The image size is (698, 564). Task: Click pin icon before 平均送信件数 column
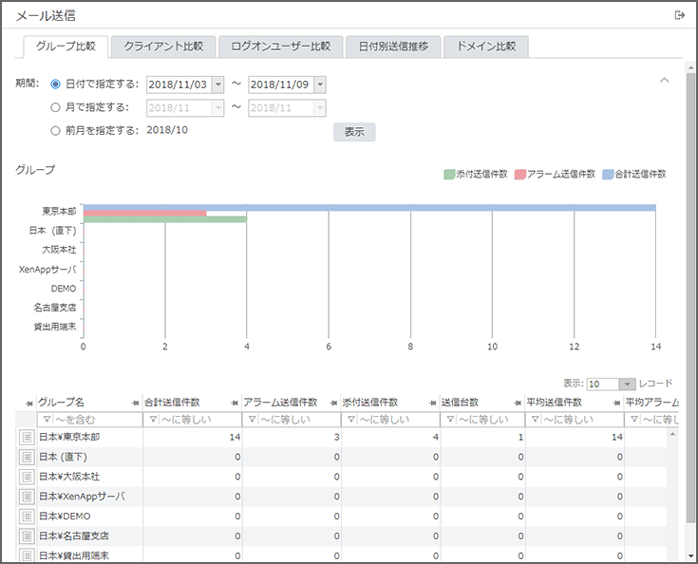(x=518, y=403)
